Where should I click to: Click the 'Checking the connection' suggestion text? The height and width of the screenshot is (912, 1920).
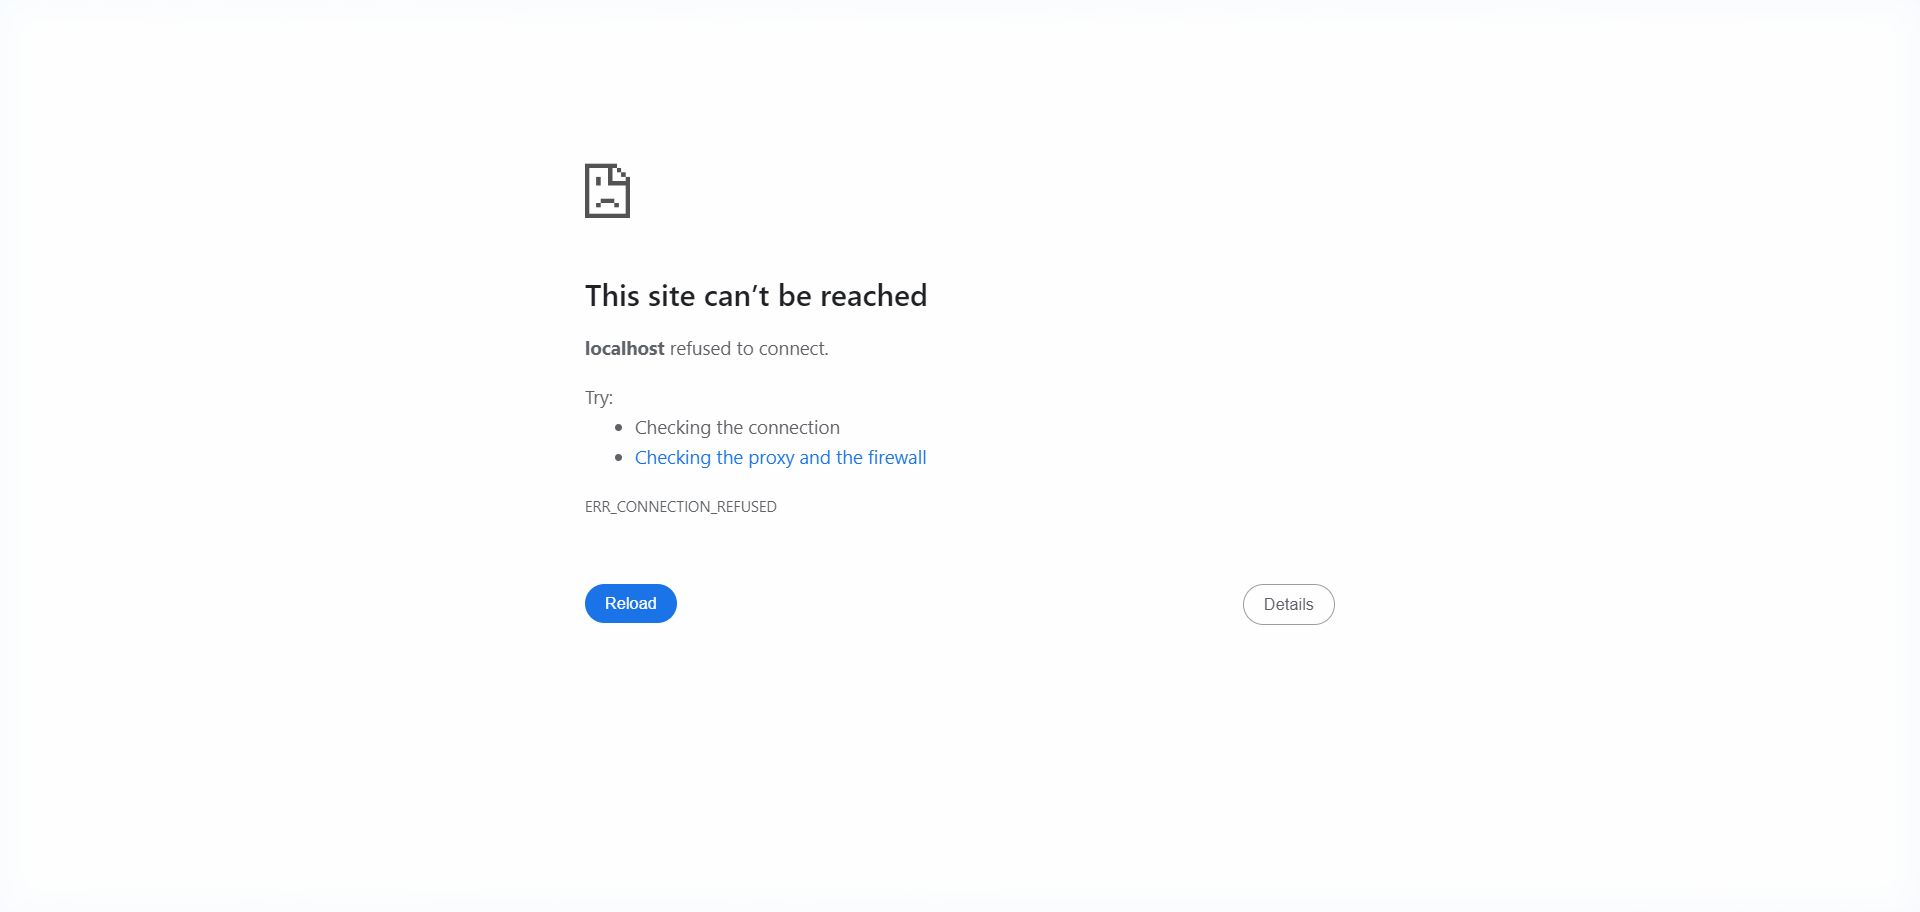pyautogui.click(x=737, y=427)
